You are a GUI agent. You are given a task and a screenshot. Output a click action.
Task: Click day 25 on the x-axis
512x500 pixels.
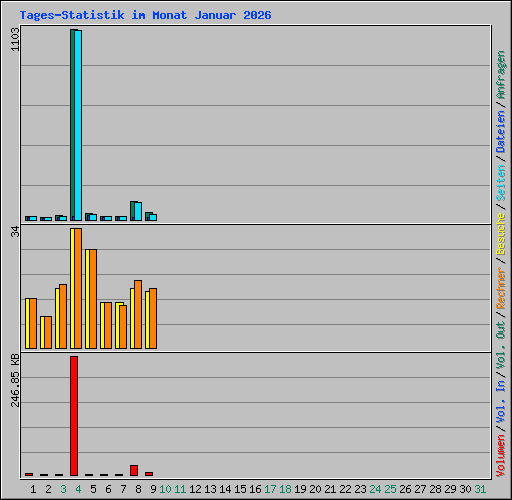point(390,489)
